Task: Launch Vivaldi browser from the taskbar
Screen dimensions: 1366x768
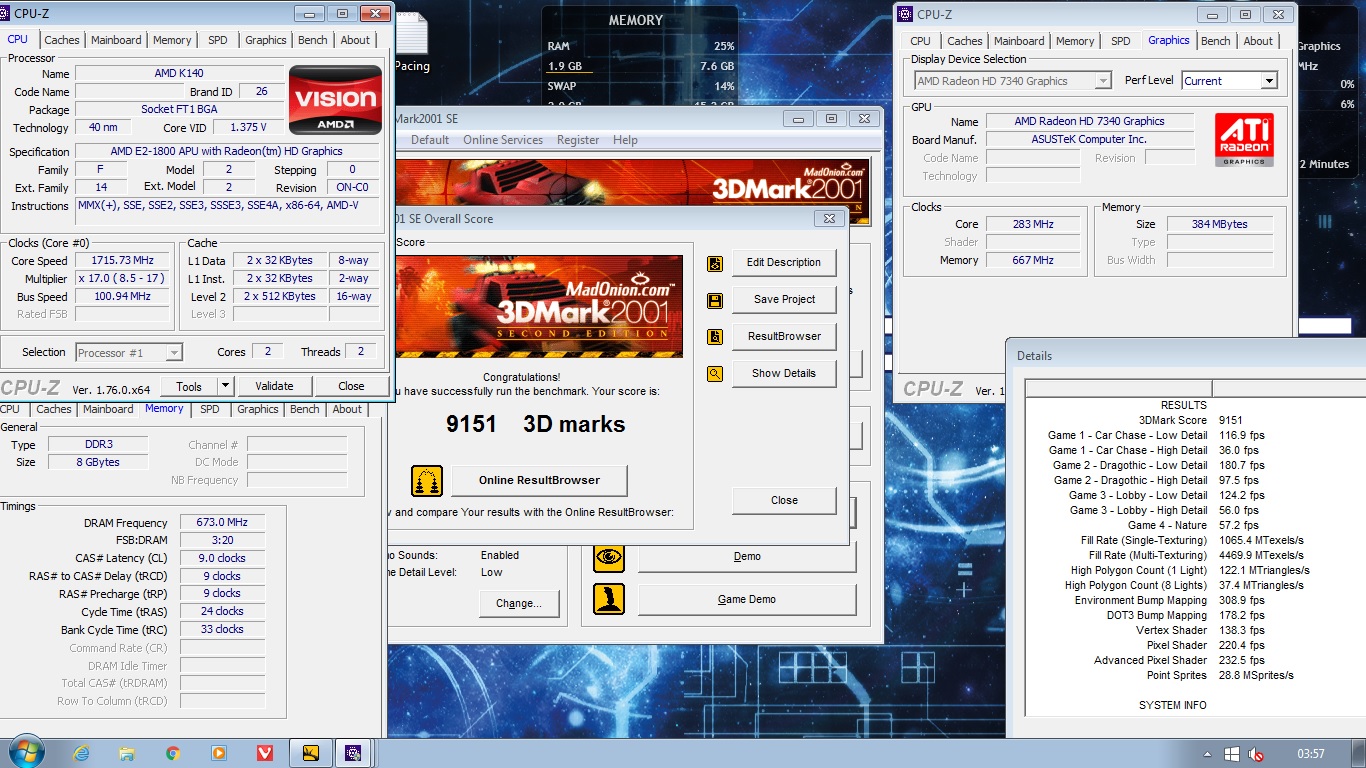Action: [x=265, y=753]
